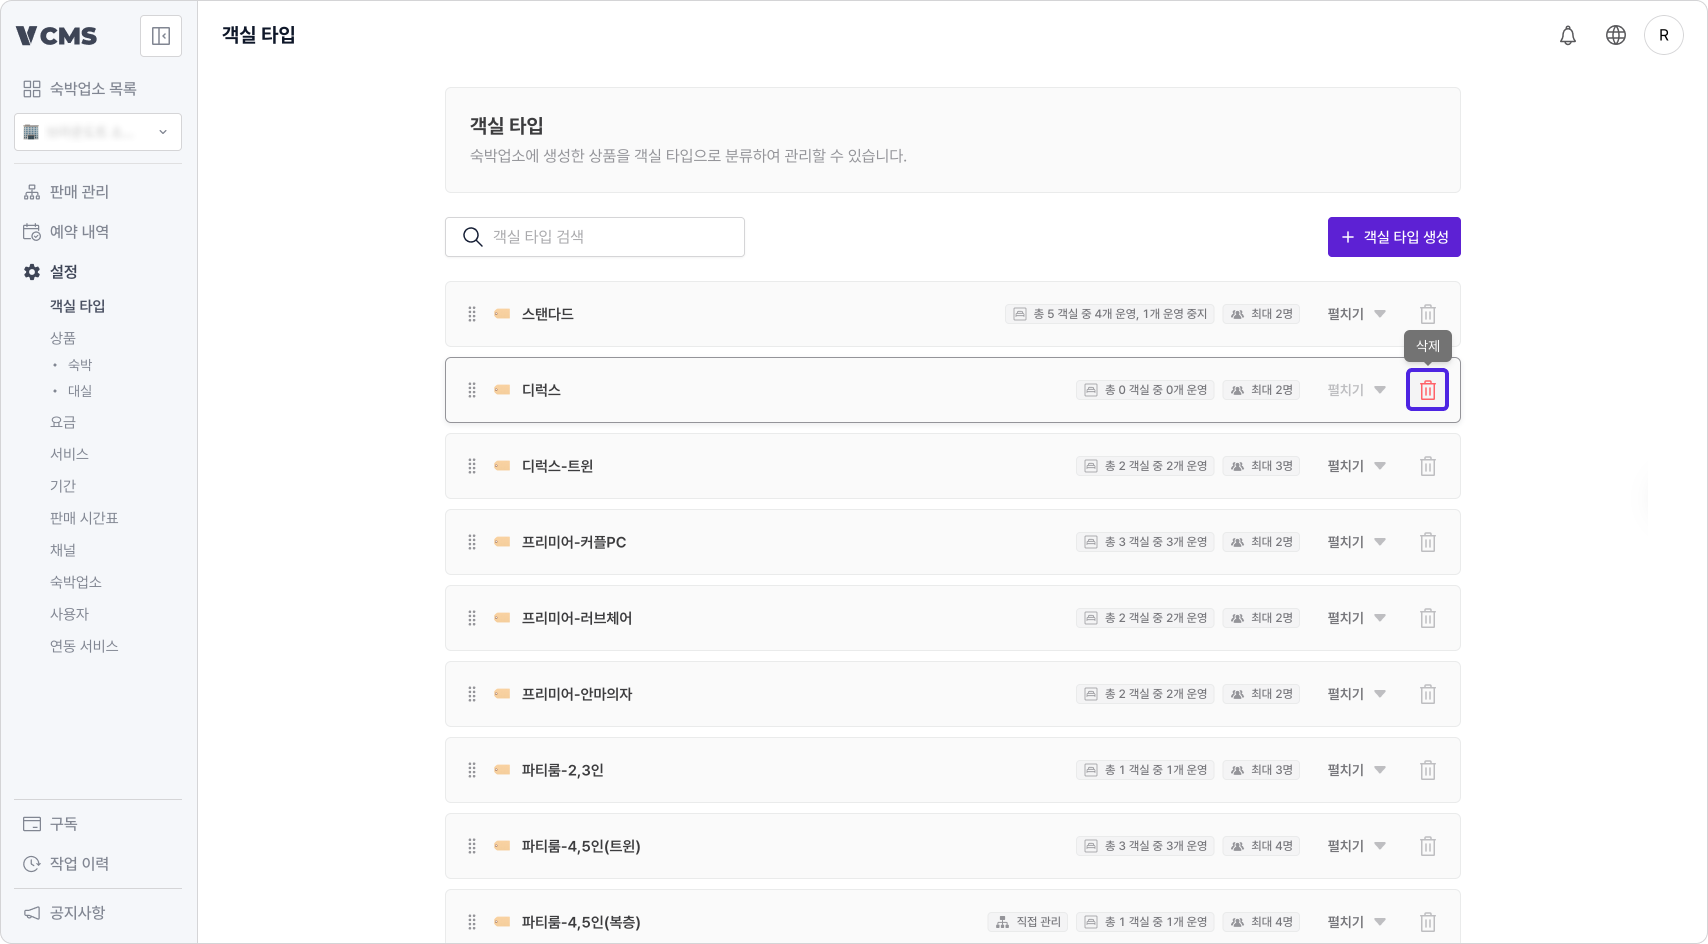Click the 예약 내역 calendar icon
The image size is (1708, 944).
pyautogui.click(x=30, y=231)
